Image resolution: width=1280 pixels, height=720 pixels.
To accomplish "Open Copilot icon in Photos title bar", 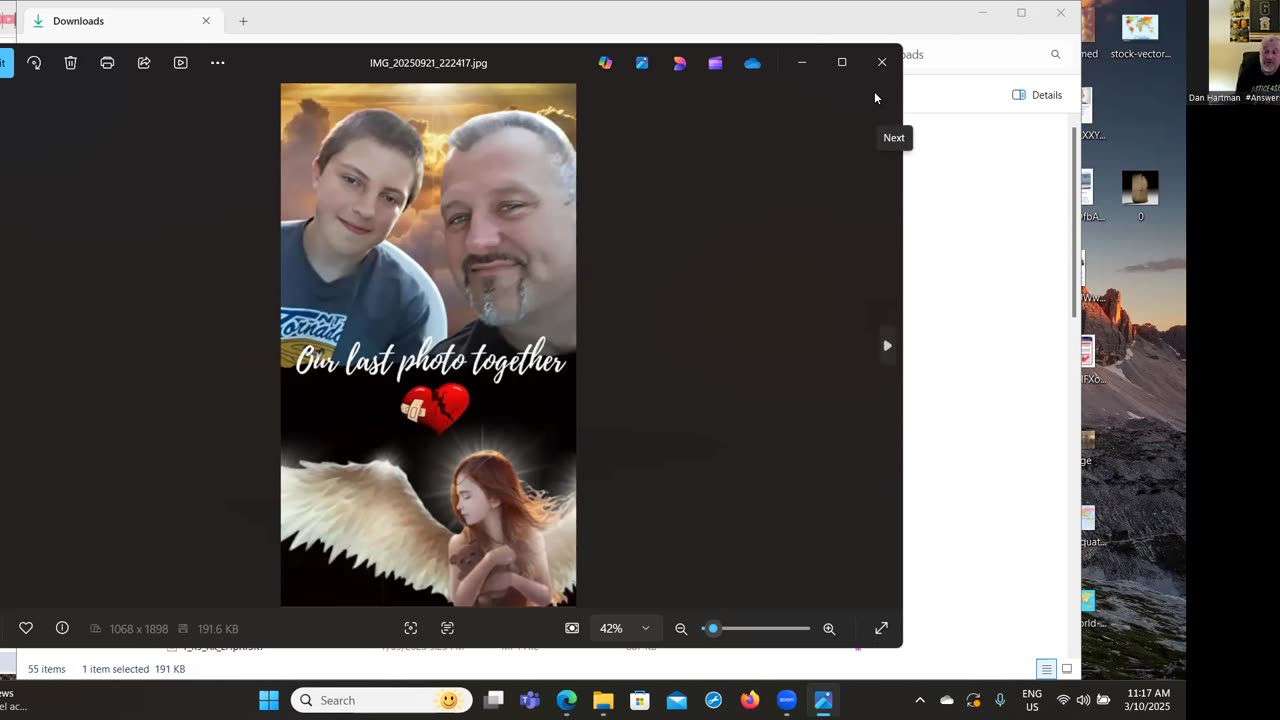I will tap(605, 63).
